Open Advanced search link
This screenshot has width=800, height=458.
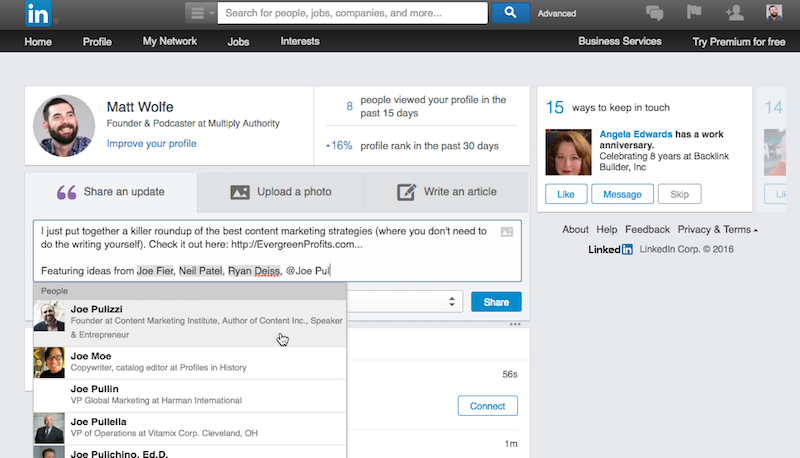pyautogui.click(x=557, y=14)
